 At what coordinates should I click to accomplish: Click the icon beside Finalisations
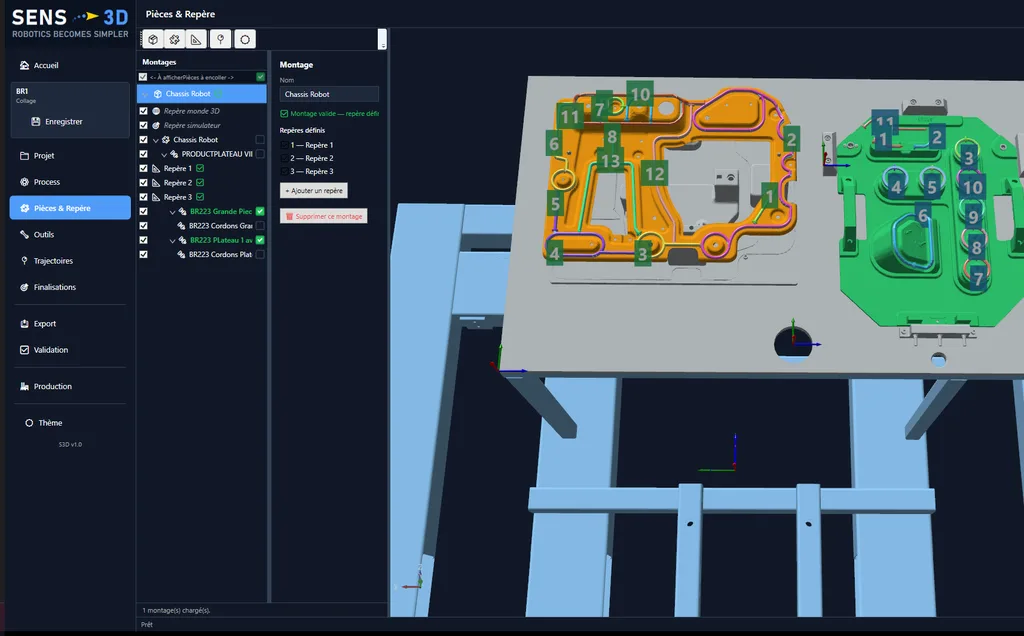pyautogui.click(x=25, y=287)
